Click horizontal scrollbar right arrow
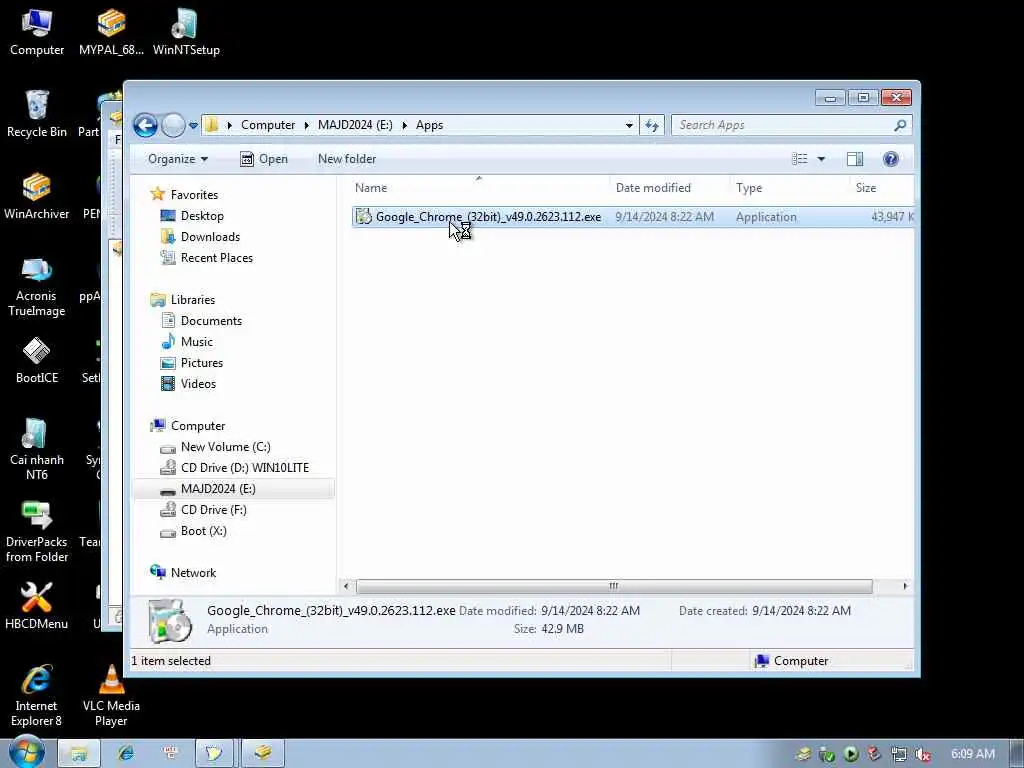This screenshot has width=1024, height=768. 905,586
